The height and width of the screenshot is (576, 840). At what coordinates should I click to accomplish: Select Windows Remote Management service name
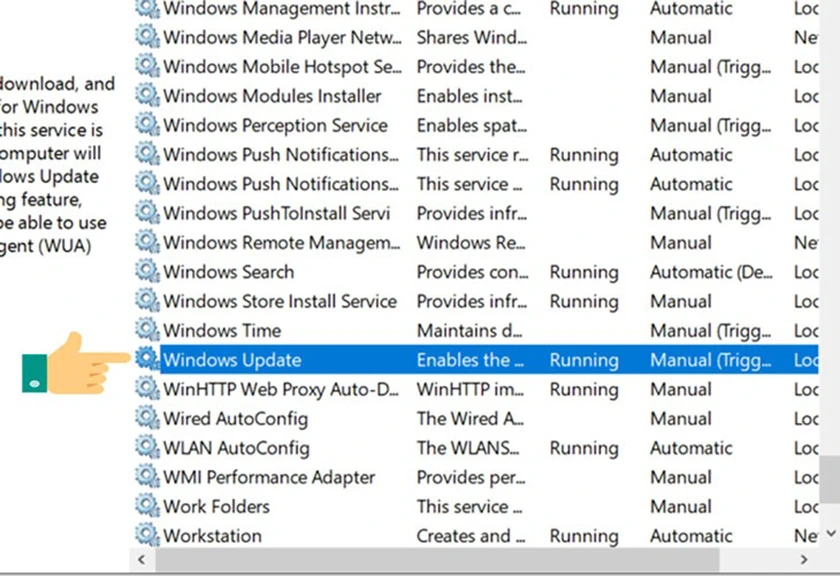point(282,243)
